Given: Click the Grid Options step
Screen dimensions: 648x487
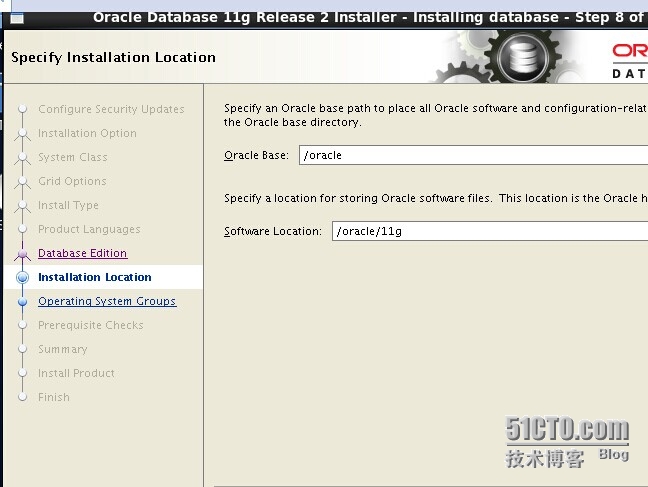Looking at the screenshot, I should tap(72, 181).
